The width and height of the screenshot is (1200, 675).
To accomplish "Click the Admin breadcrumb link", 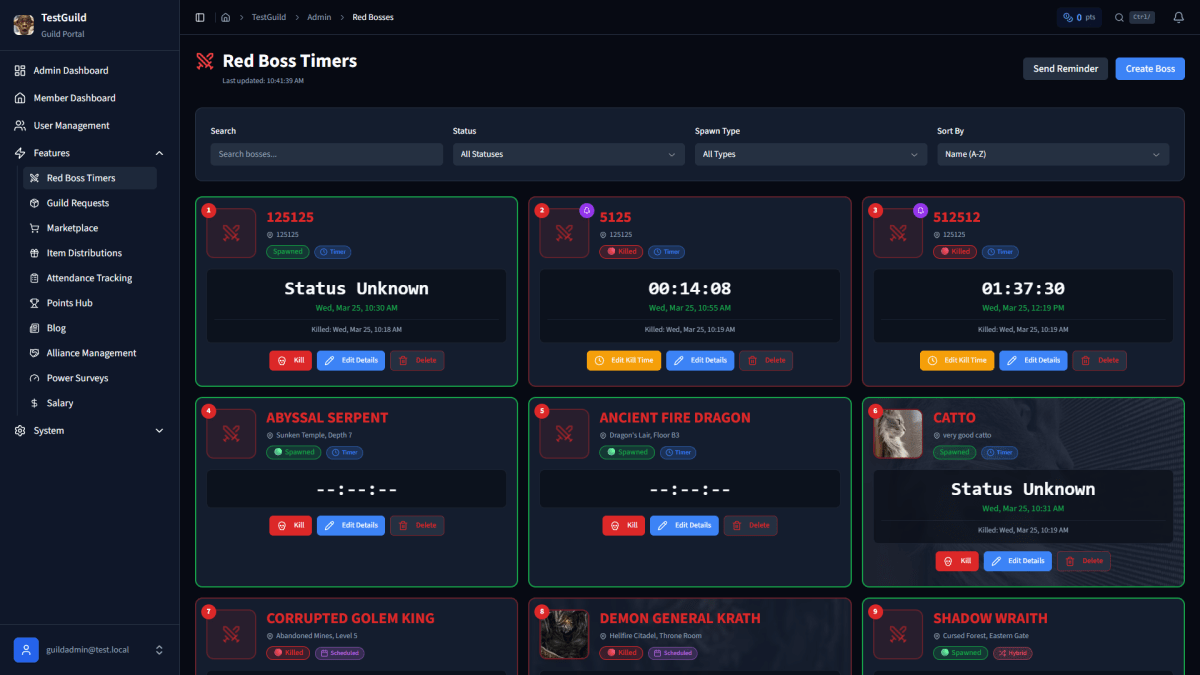I will [319, 17].
